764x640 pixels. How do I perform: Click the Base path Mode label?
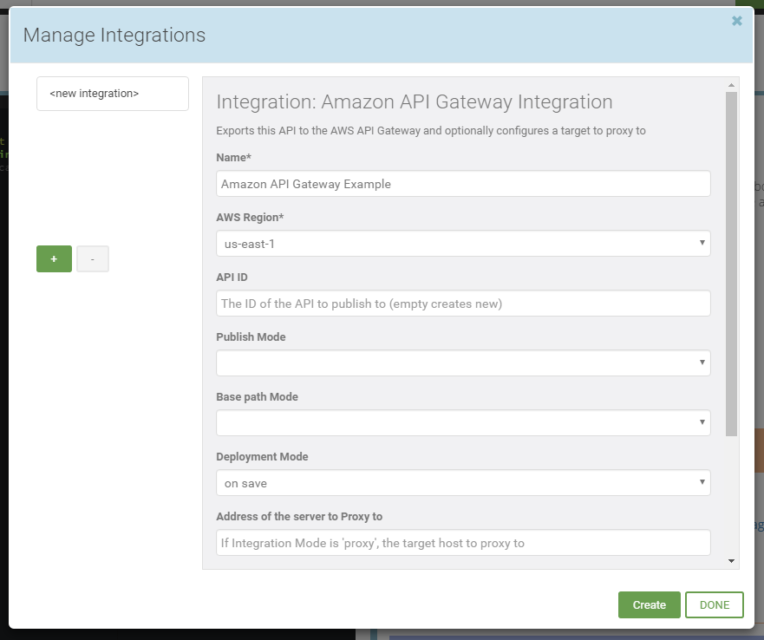[x=257, y=397]
